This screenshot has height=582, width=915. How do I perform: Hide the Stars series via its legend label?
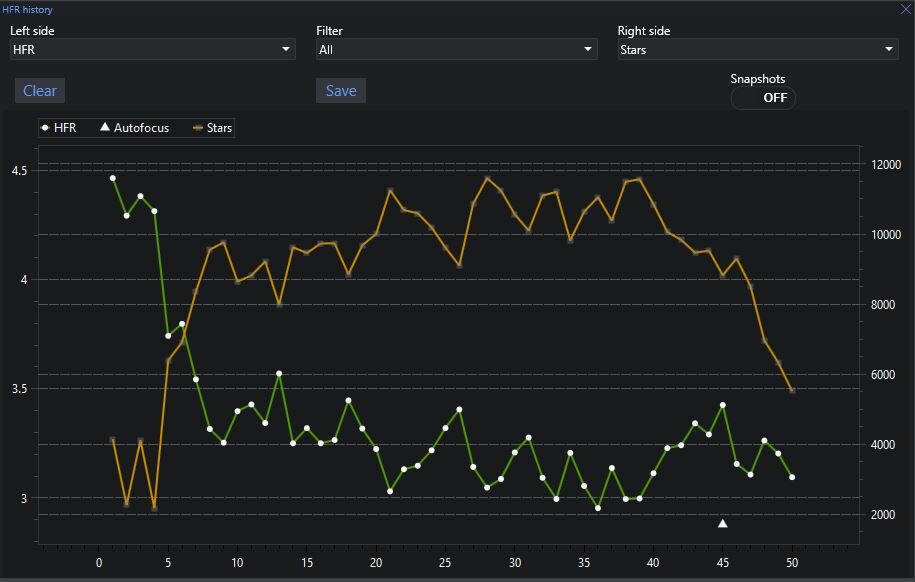(220, 128)
